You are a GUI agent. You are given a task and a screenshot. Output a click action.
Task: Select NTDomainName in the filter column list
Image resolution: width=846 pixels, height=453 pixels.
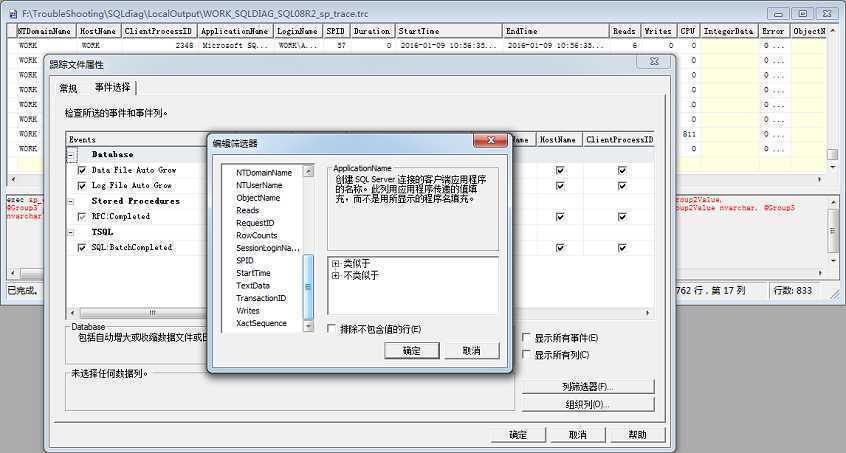[264, 173]
